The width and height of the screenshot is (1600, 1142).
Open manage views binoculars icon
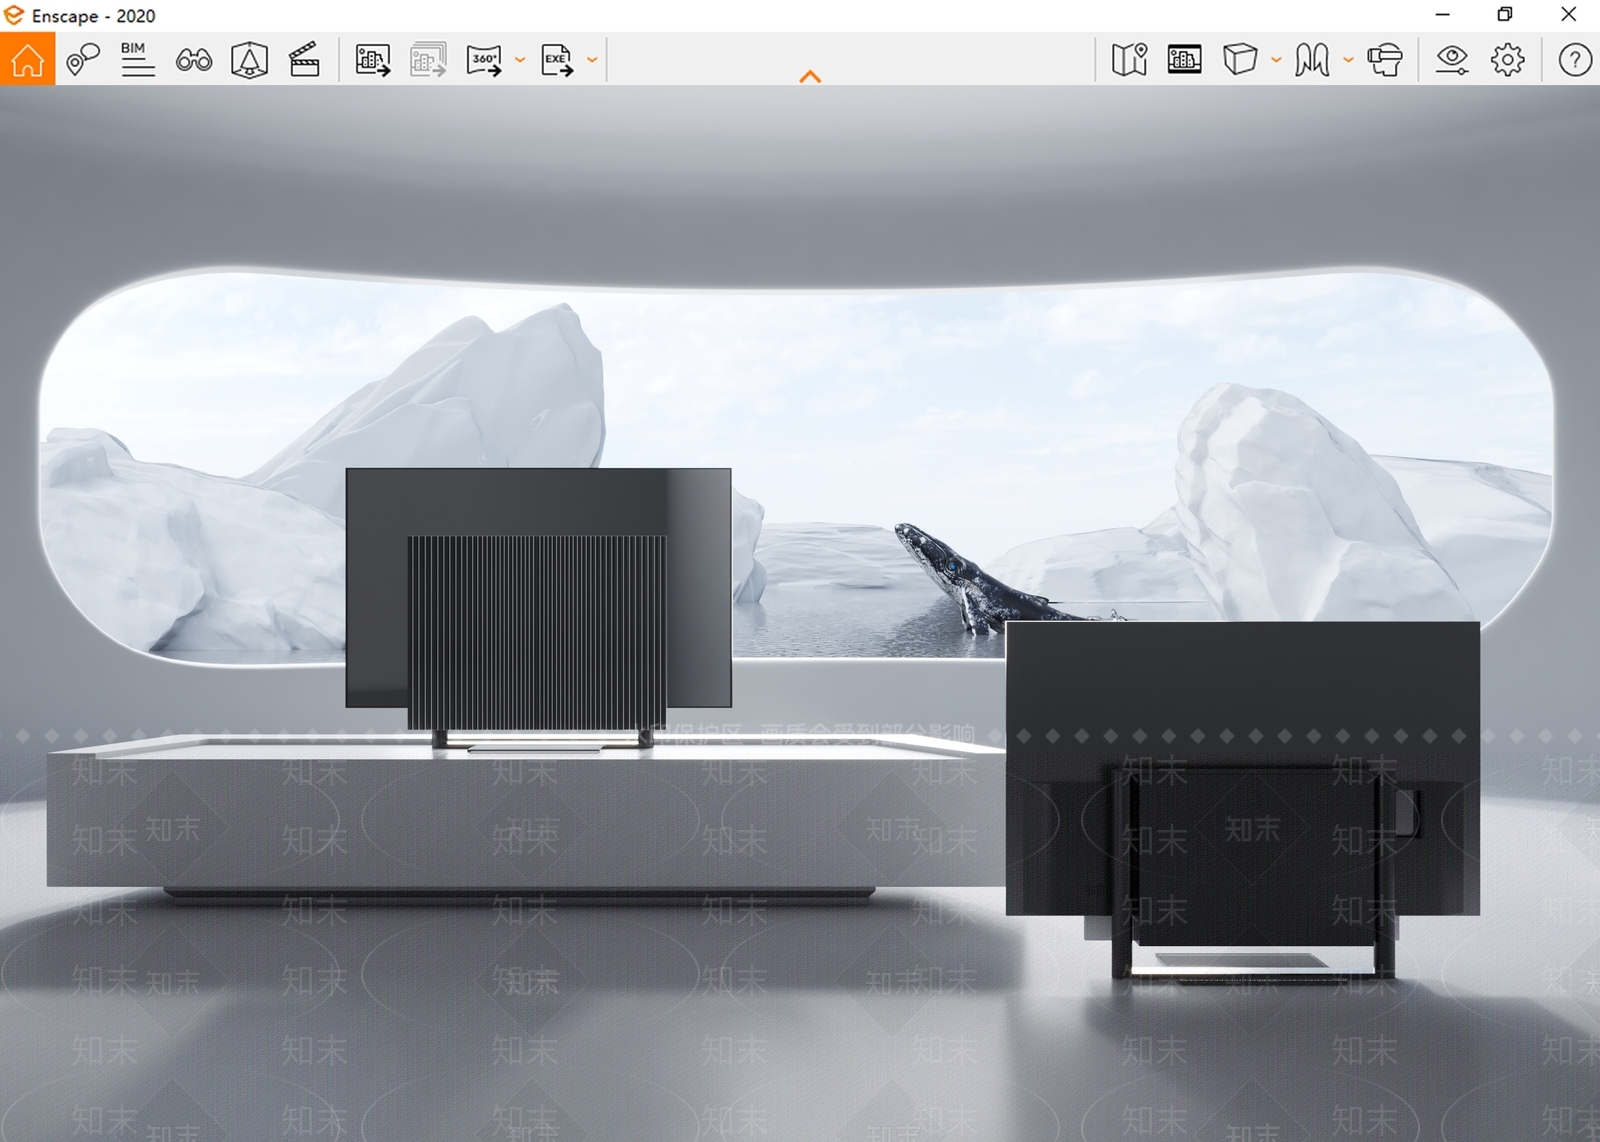[194, 60]
